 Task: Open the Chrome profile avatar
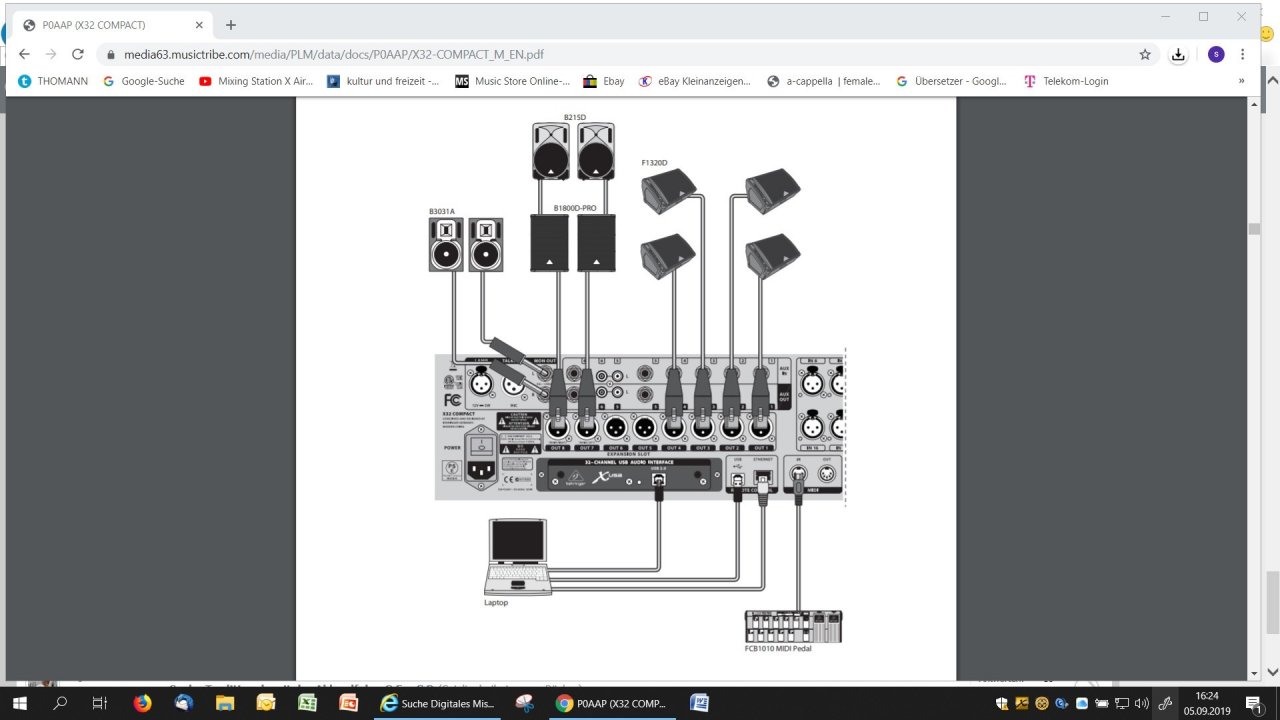pos(1216,54)
